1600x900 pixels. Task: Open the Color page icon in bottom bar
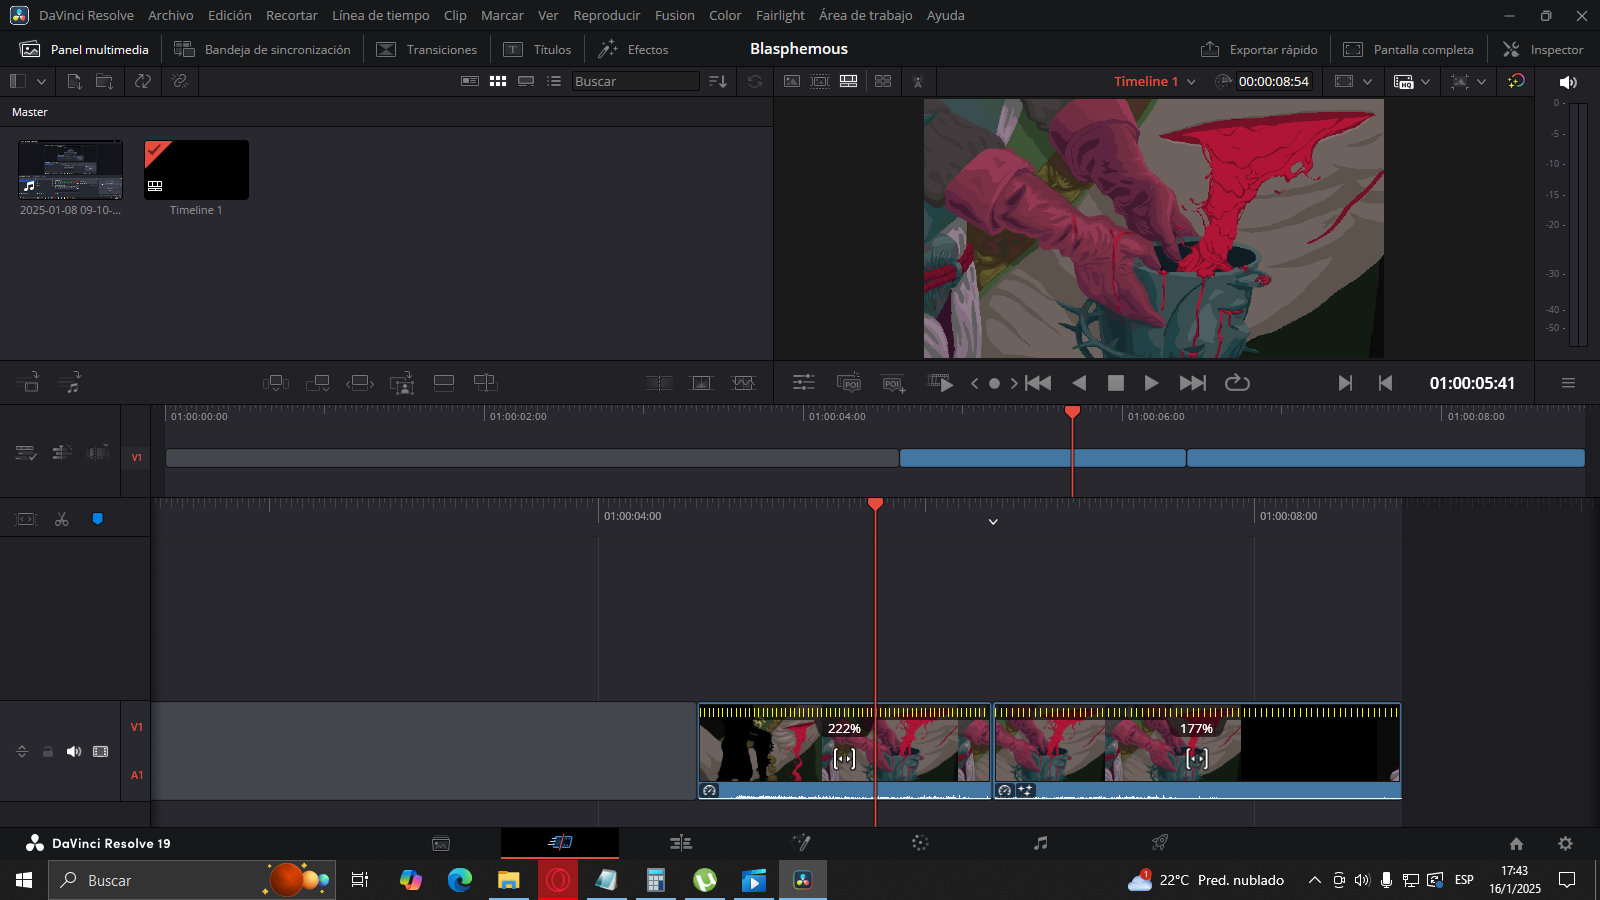coord(920,843)
